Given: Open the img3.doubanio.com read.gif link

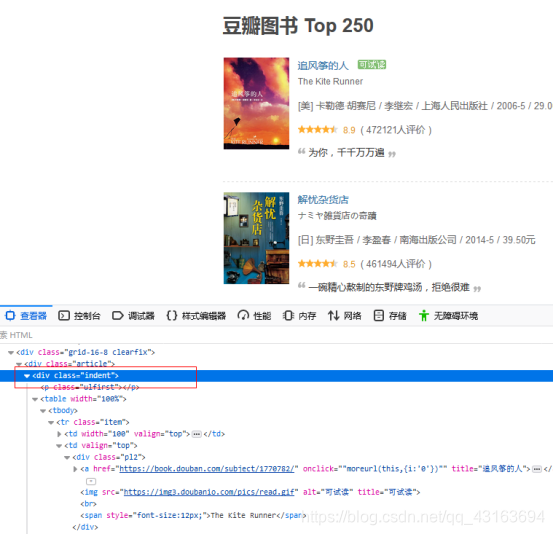Looking at the screenshot, I should (208, 492).
